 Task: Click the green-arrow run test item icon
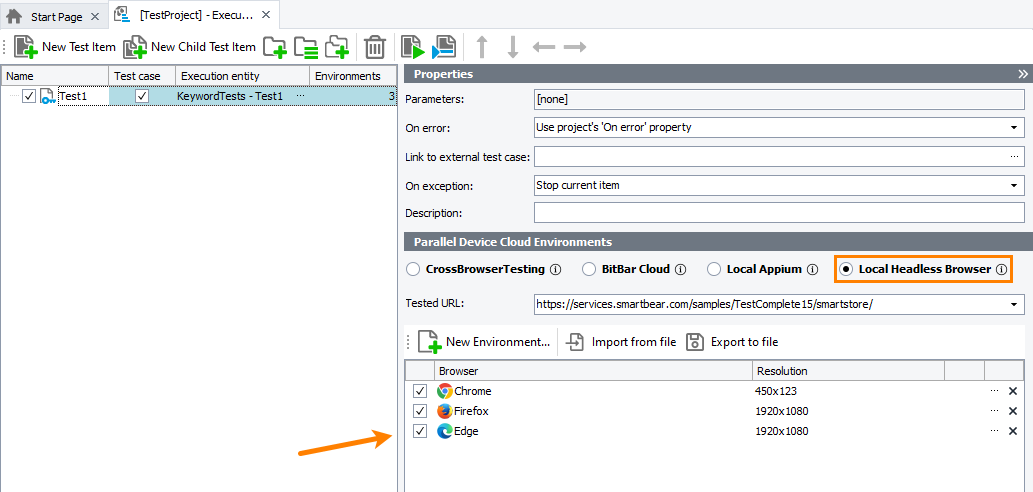pyautogui.click(x=412, y=47)
